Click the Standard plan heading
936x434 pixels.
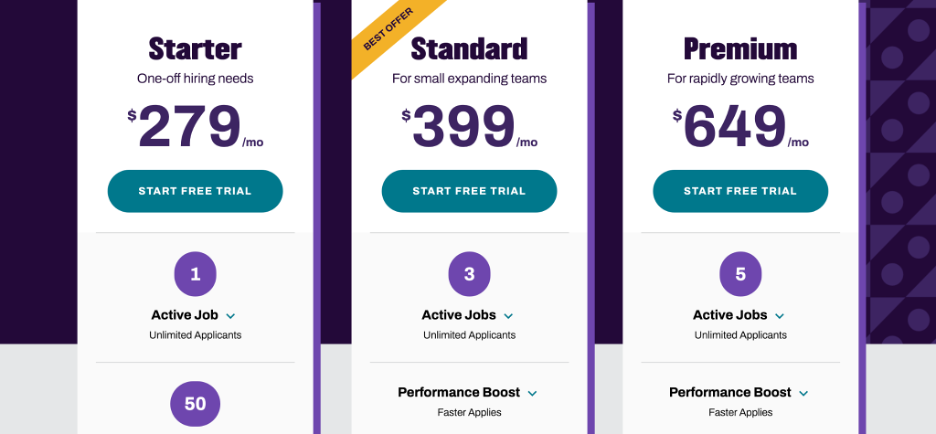click(469, 48)
